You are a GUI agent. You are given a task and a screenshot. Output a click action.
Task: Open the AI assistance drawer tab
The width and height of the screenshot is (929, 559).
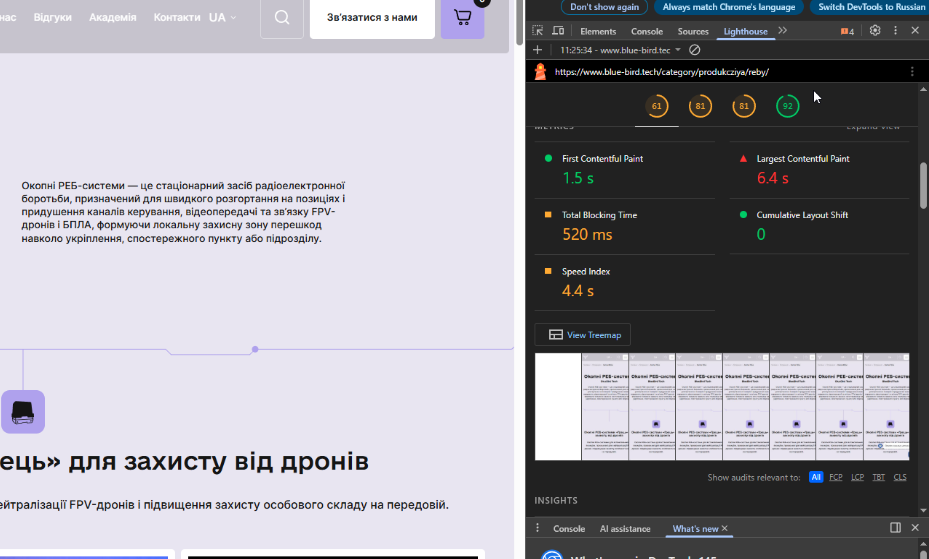(x=625, y=528)
